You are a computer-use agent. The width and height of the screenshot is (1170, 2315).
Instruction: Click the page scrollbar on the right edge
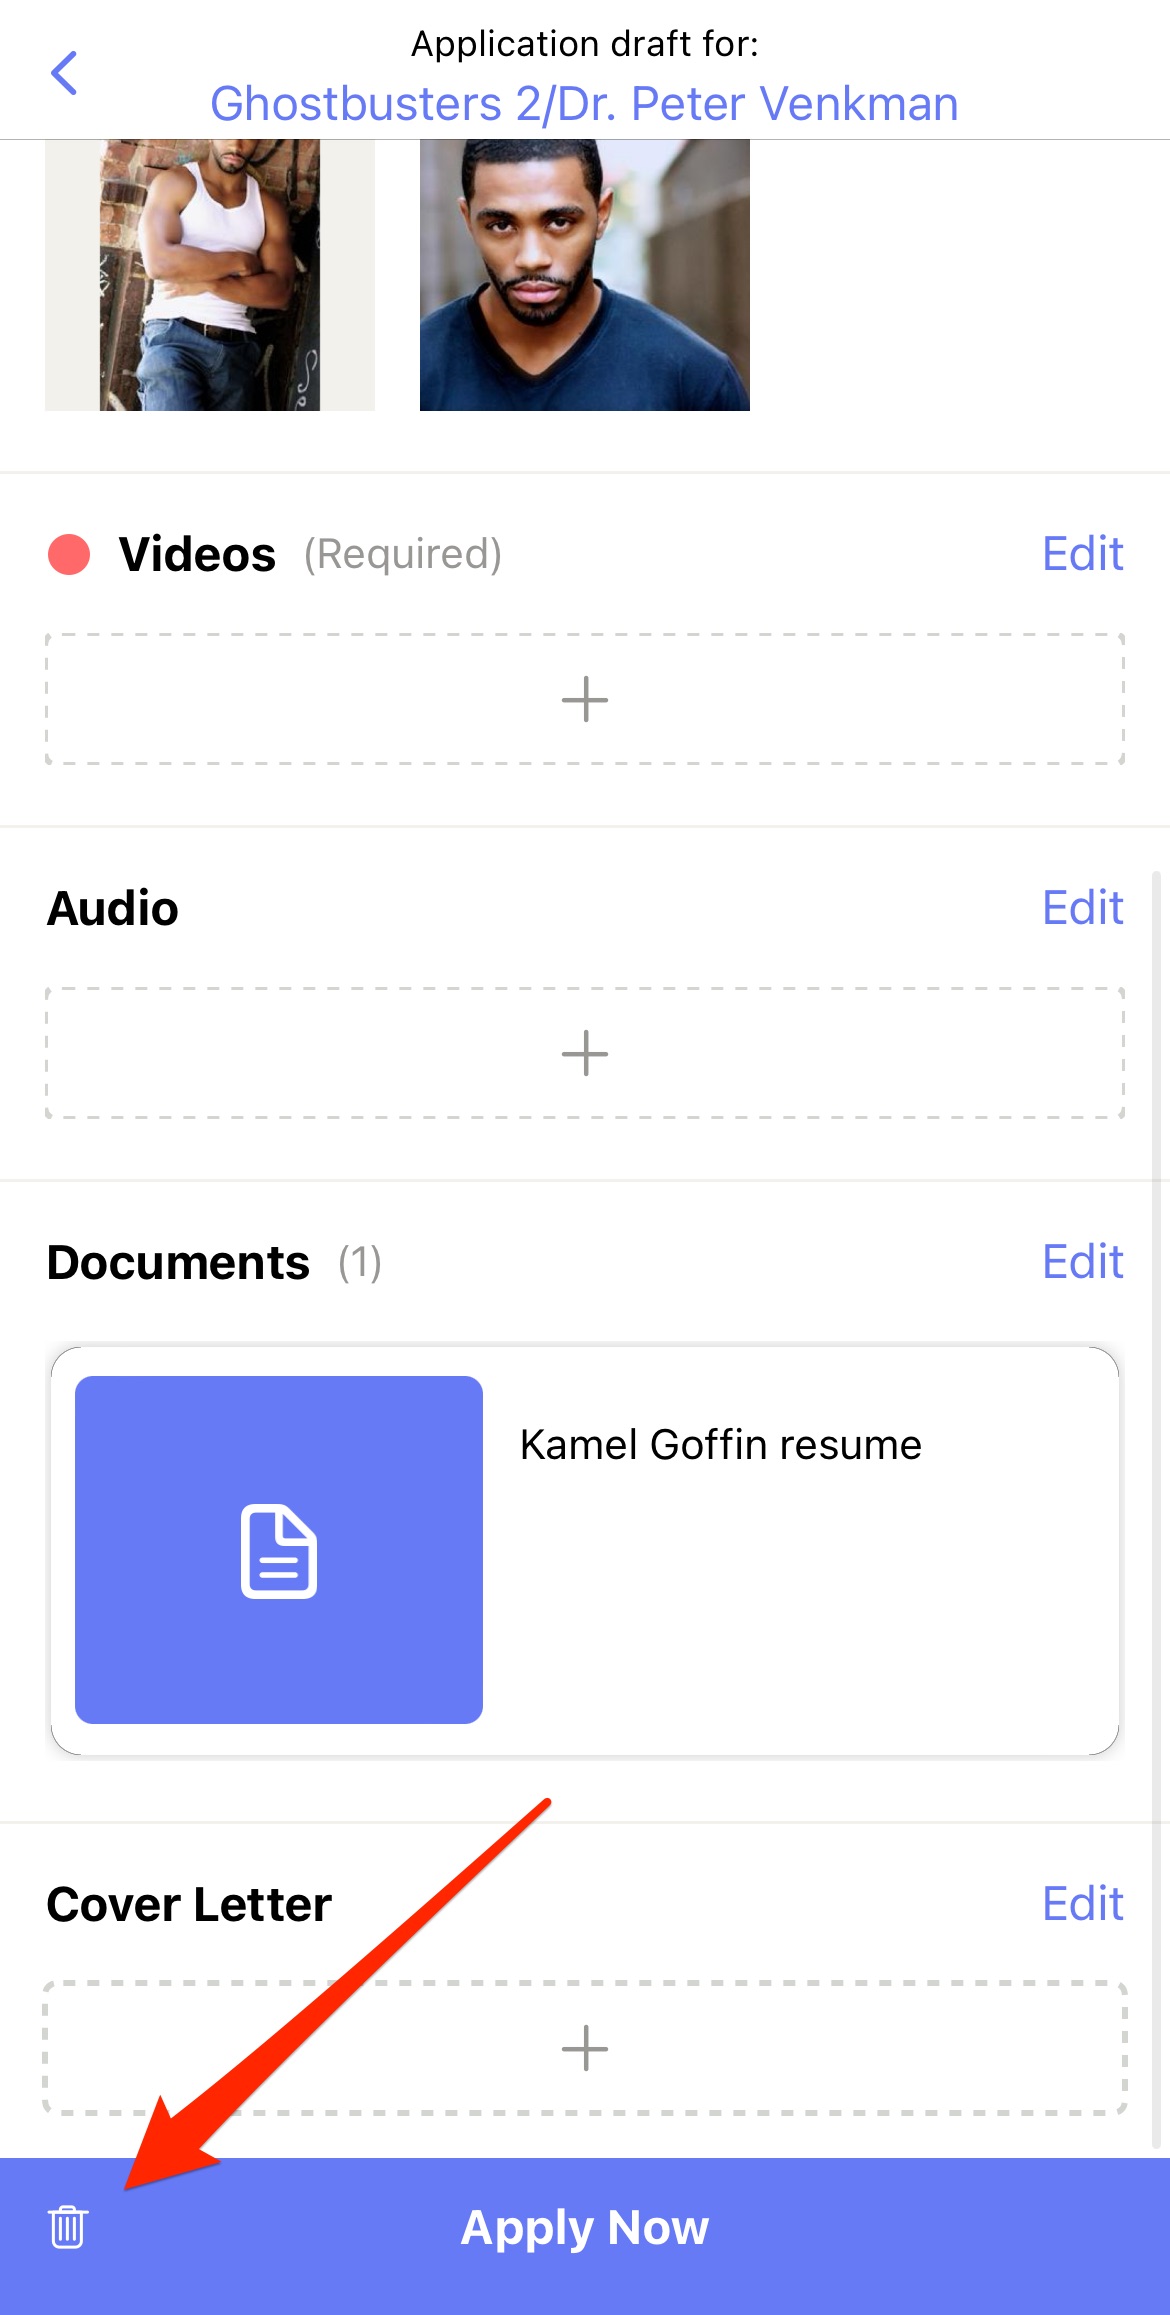[1157, 1510]
